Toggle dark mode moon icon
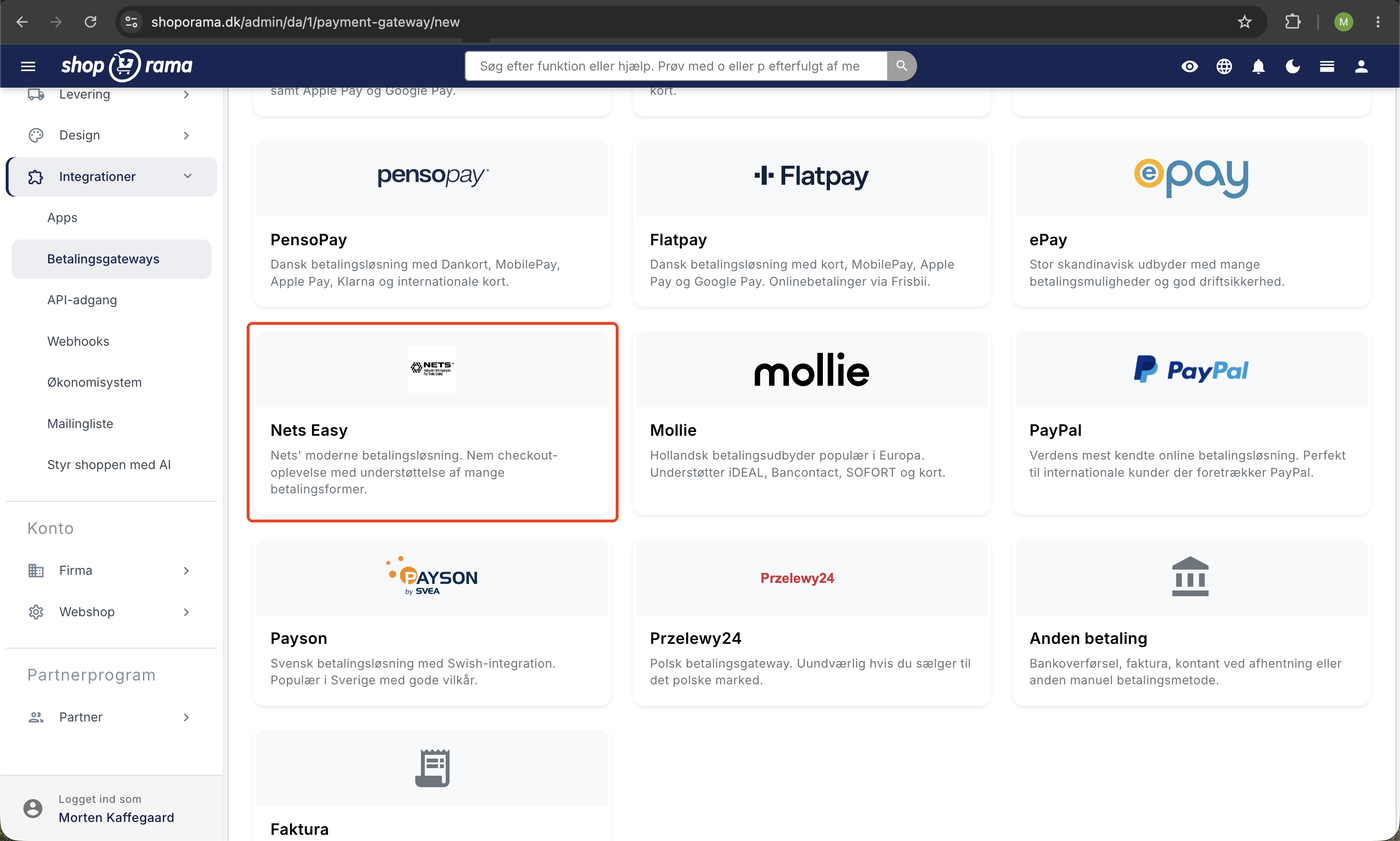Screen dimensions: 1400x841 pos(1293,66)
